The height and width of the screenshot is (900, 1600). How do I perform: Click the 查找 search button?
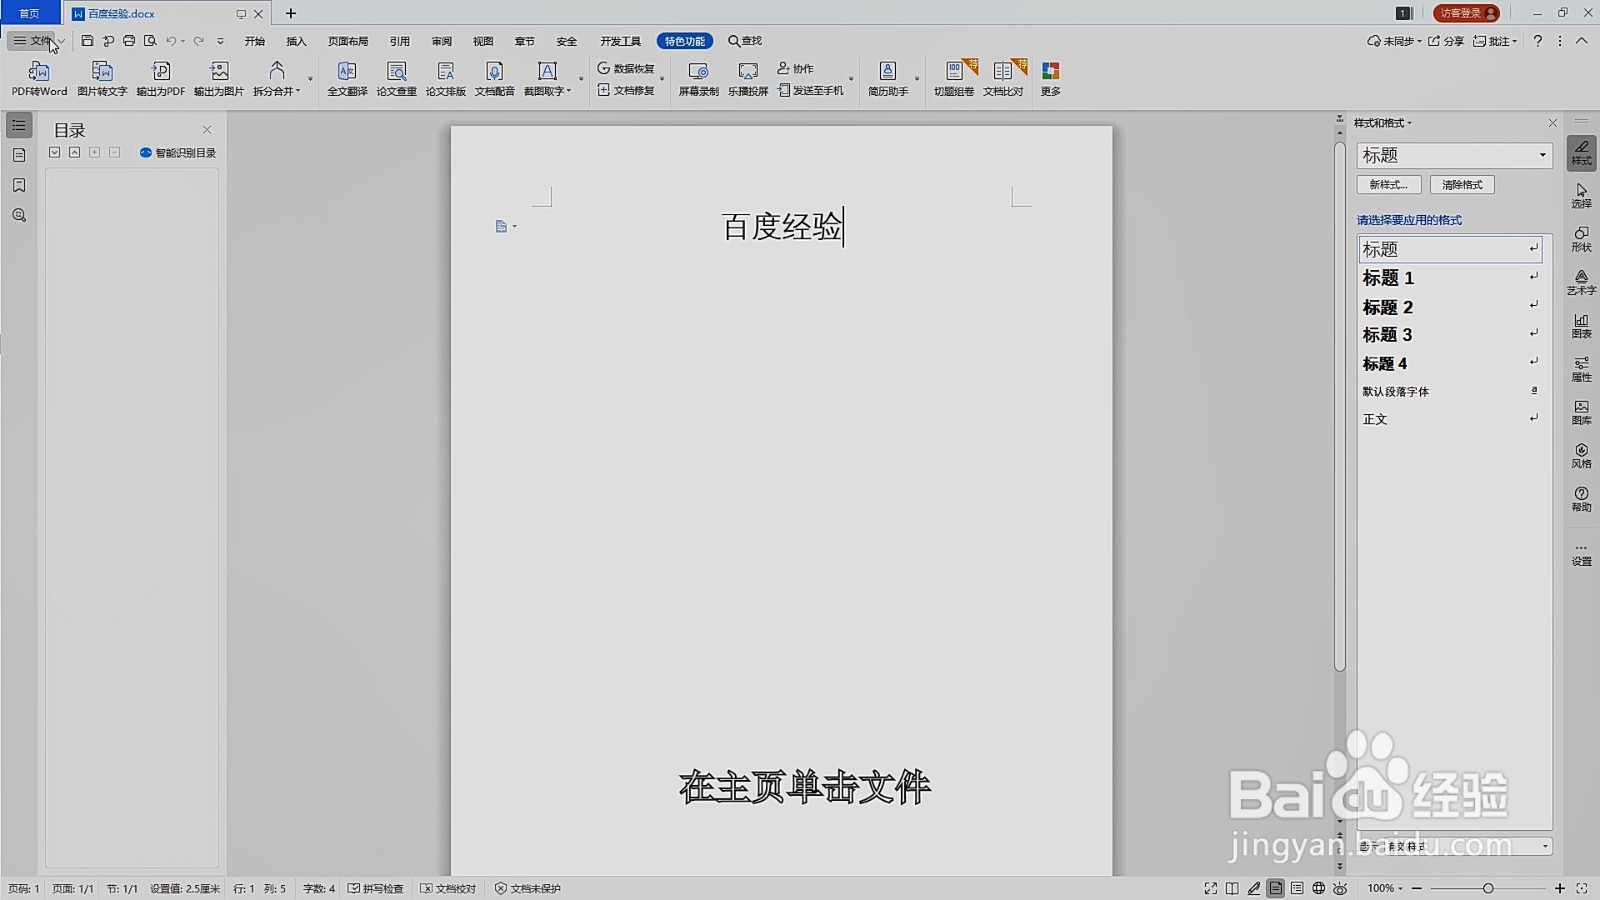click(x=745, y=41)
